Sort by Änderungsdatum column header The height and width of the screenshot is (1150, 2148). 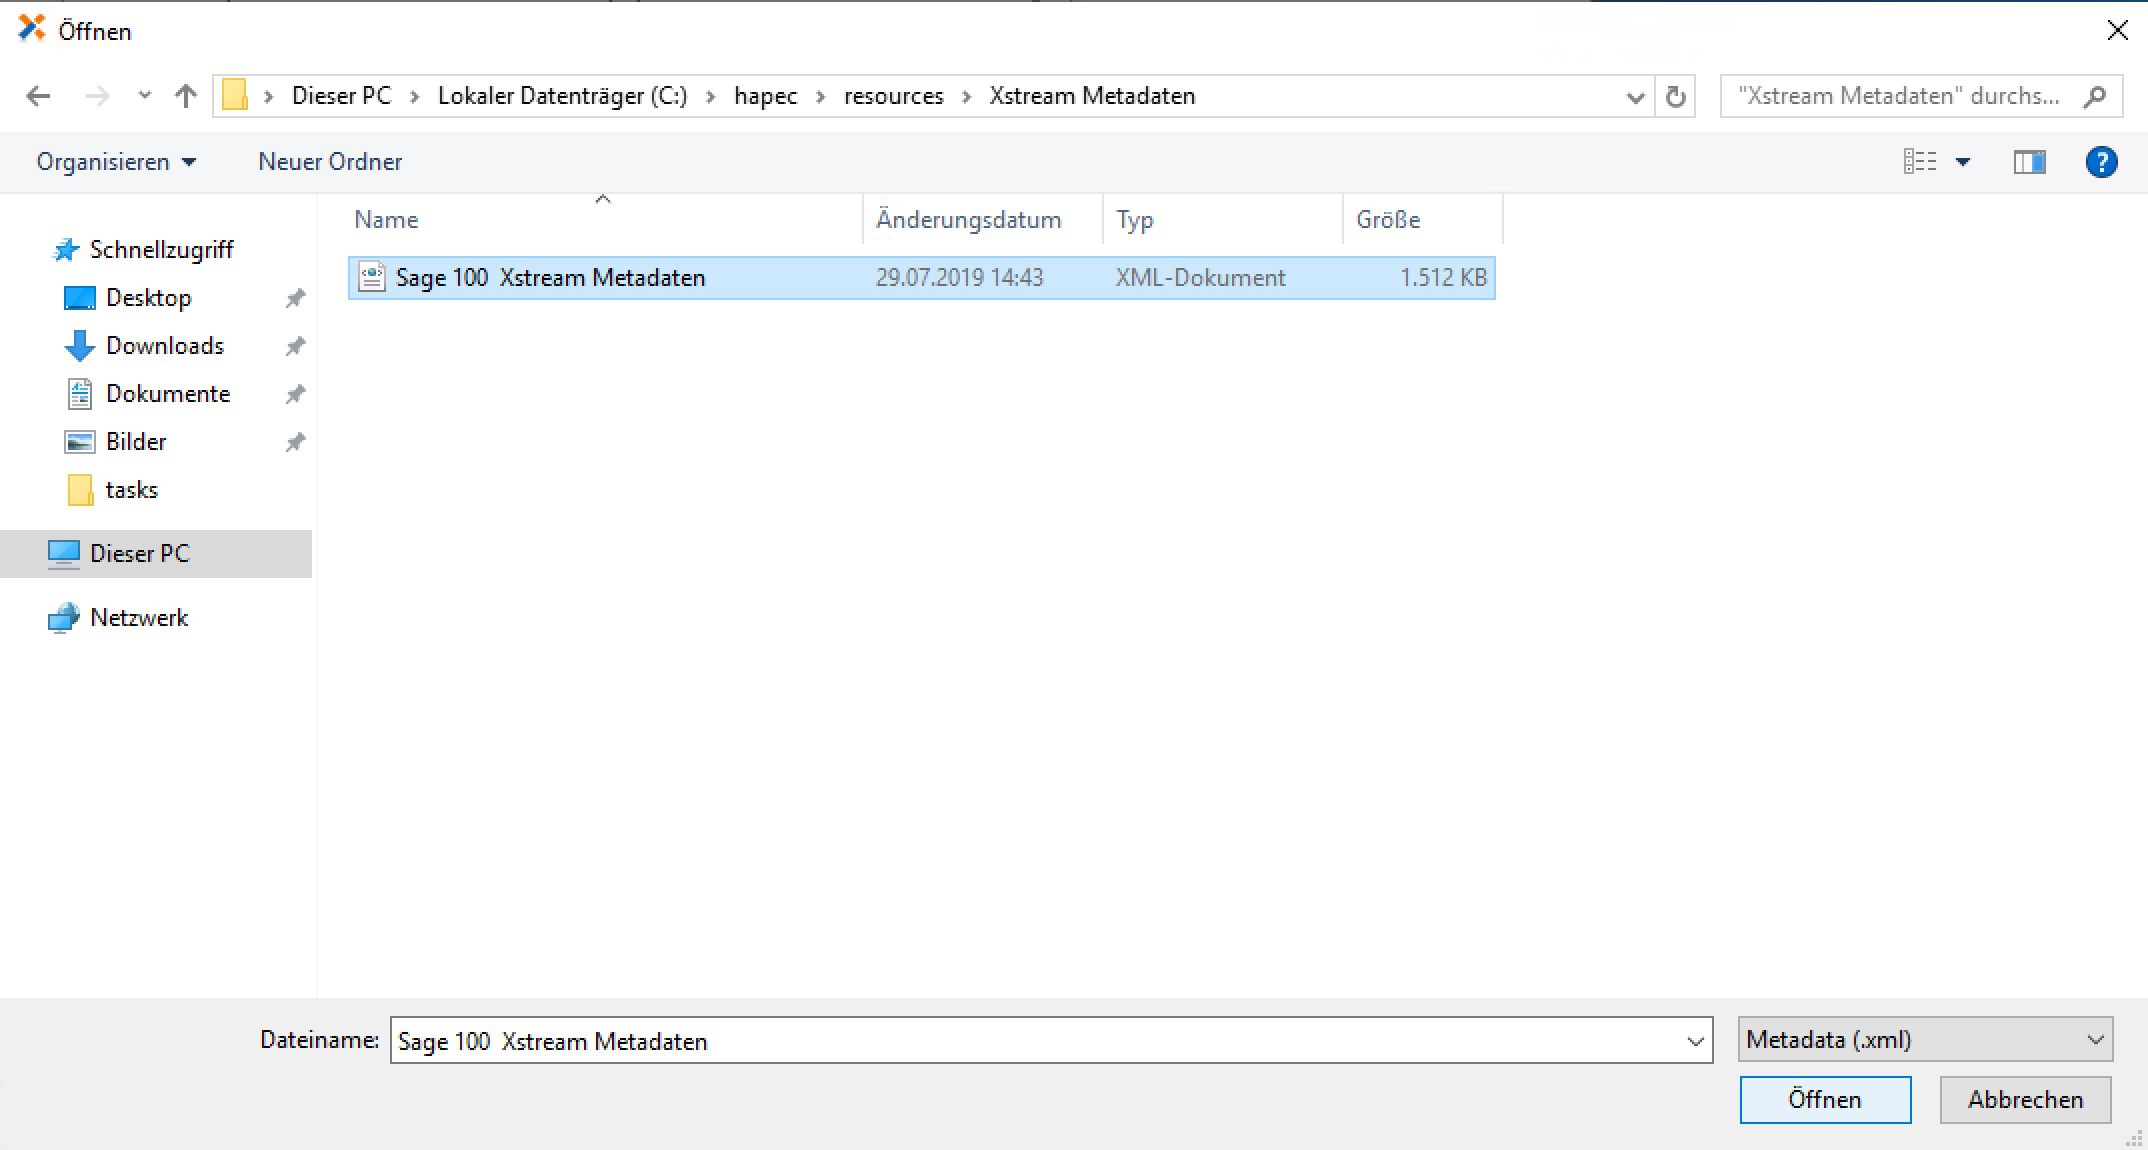[x=968, y=220]
